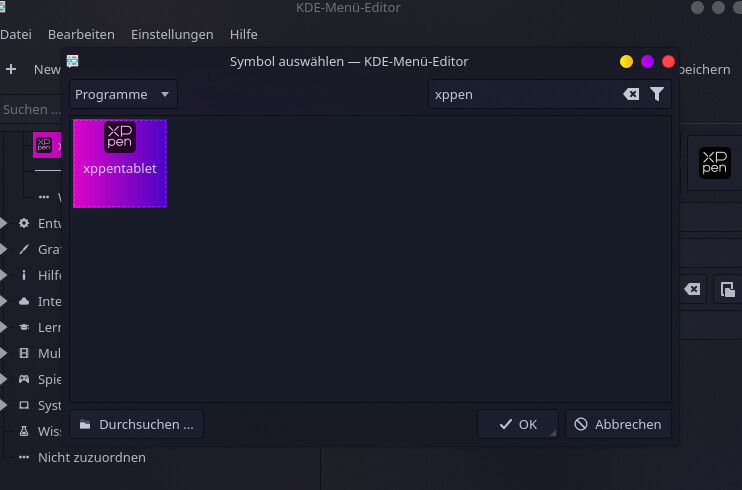Click the XP-Pen entry in the menu tree

tap(47, 145)
